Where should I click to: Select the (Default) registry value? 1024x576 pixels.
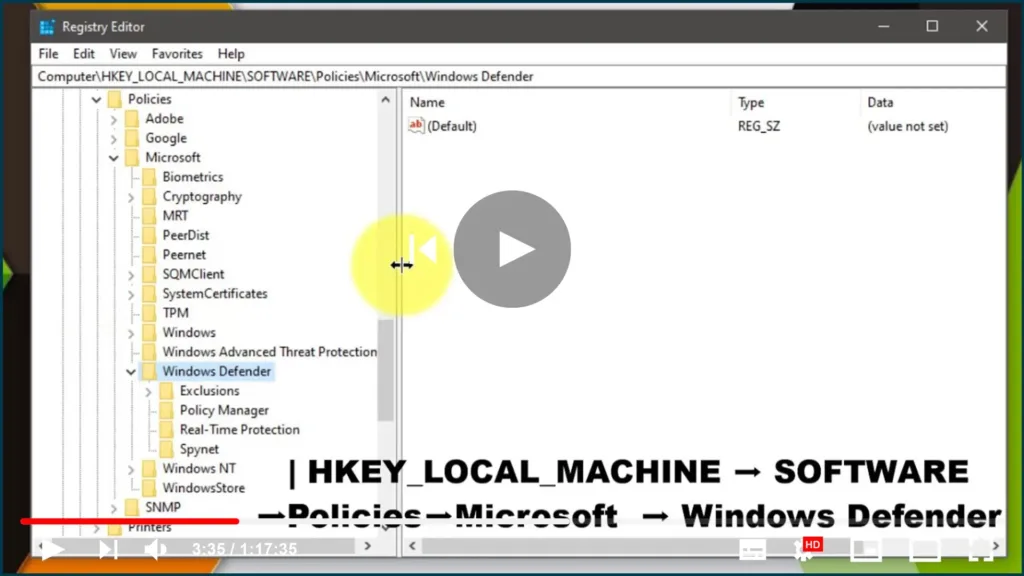click(451, 127)
